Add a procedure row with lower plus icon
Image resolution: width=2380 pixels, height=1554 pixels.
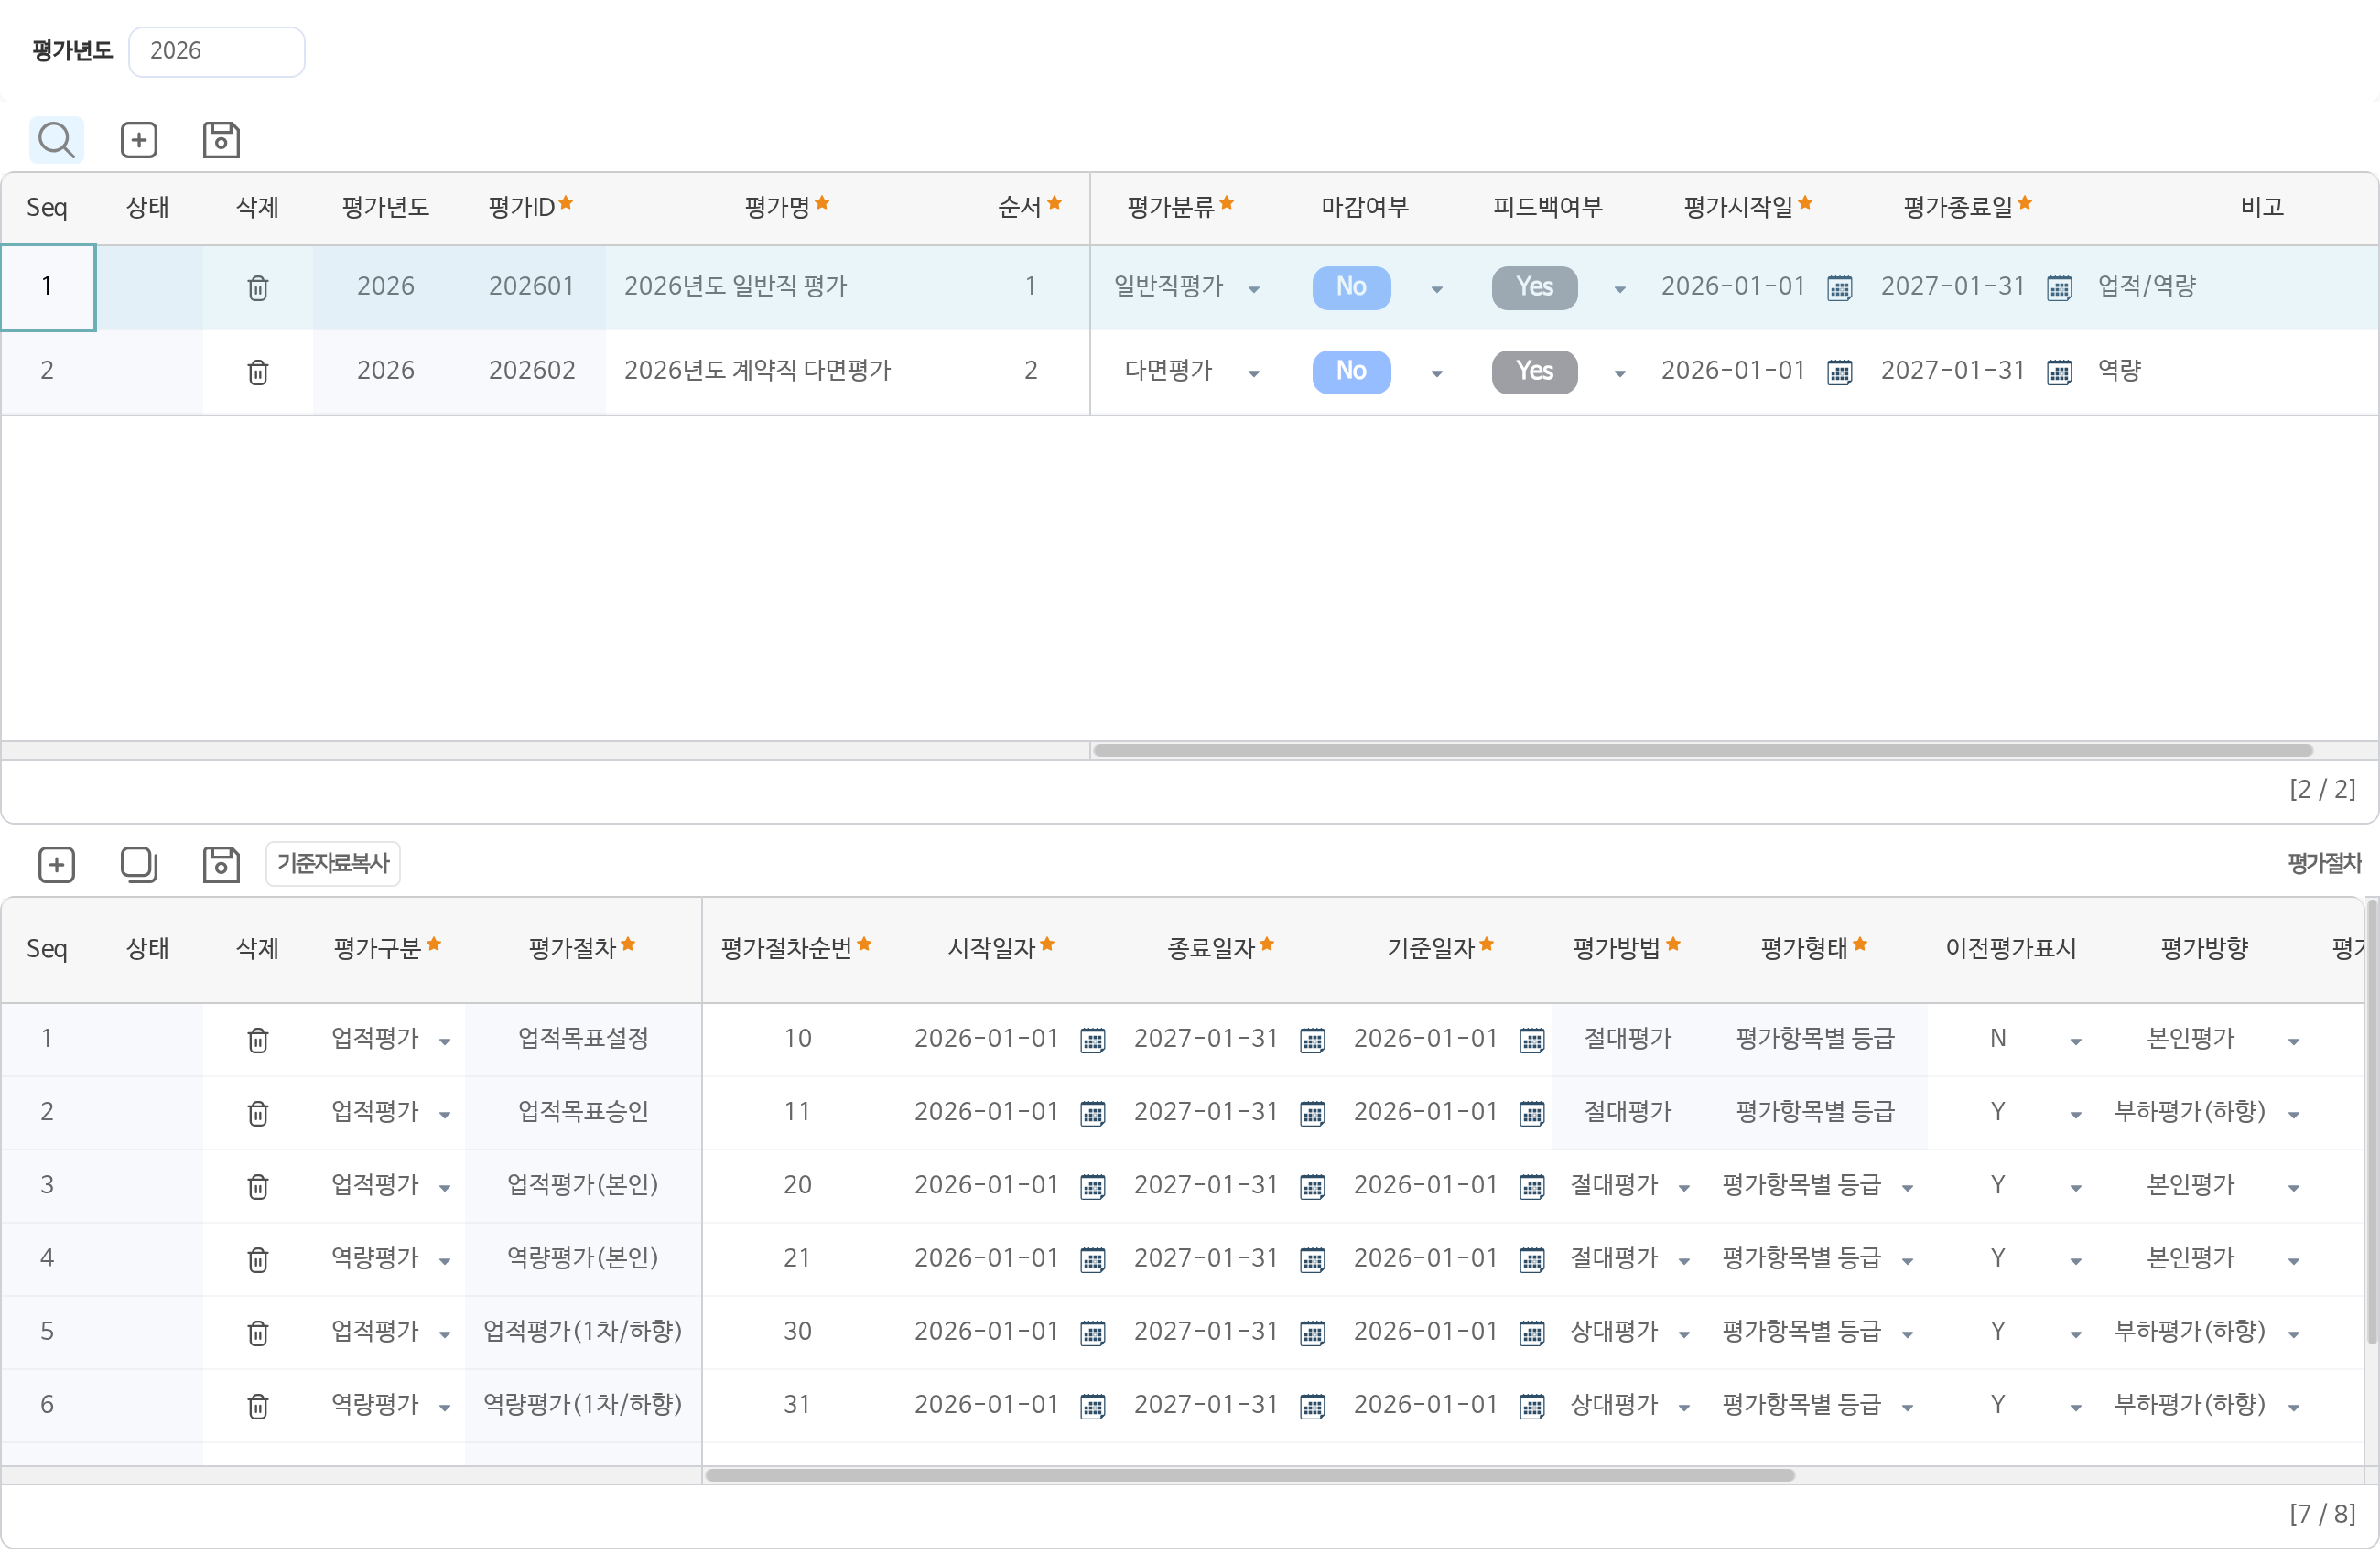56,864
